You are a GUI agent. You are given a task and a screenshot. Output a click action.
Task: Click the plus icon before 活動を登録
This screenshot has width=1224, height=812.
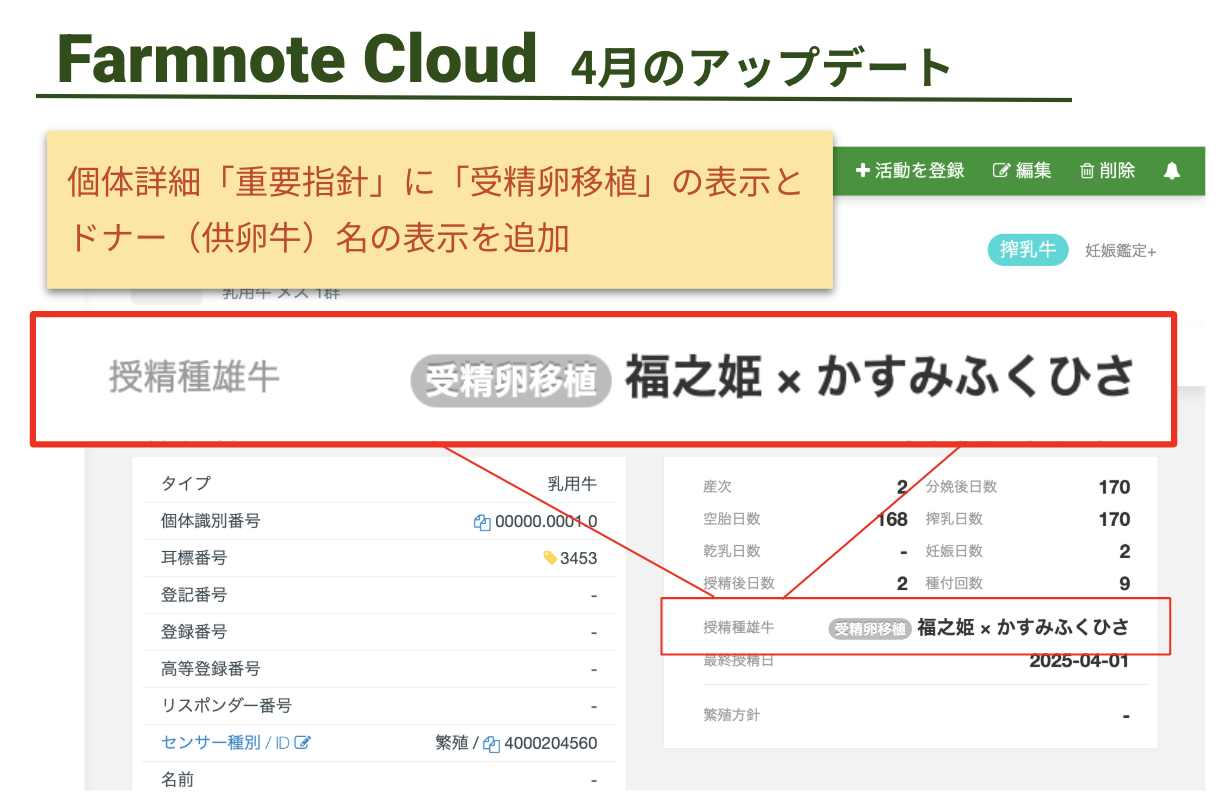click(x=863, y=171)
